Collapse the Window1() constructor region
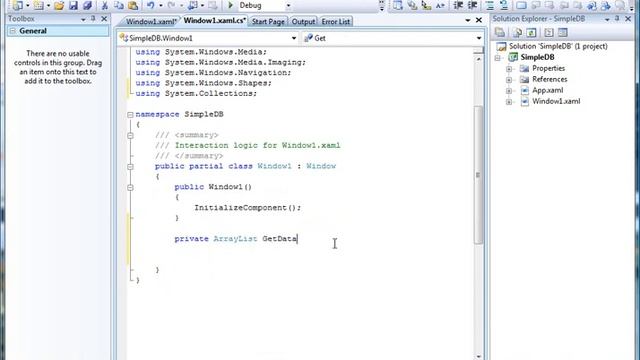The width and height of the screenshot is (640, 360). click(130, 187)
